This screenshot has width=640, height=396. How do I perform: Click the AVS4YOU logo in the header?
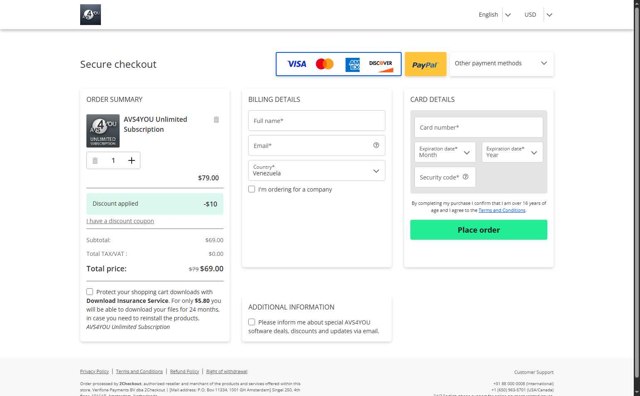tap(90, 15)
